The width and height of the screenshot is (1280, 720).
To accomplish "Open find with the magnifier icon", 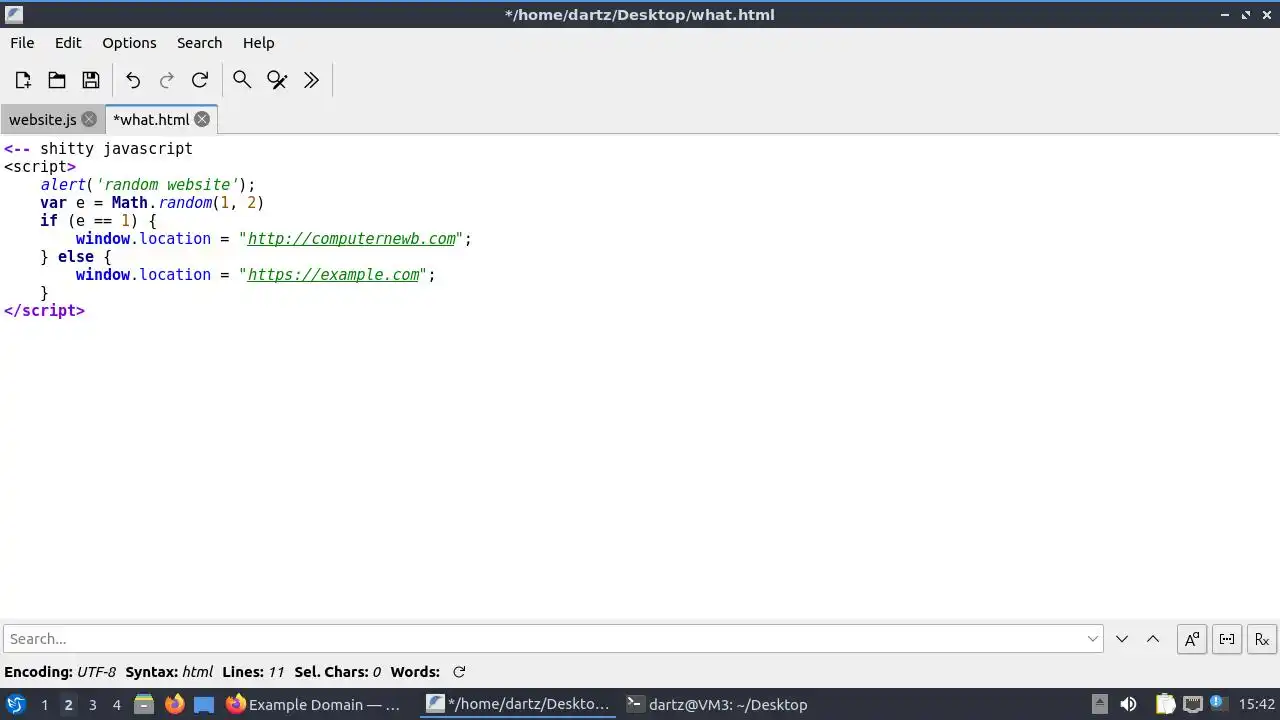I will tap(242, 80).
